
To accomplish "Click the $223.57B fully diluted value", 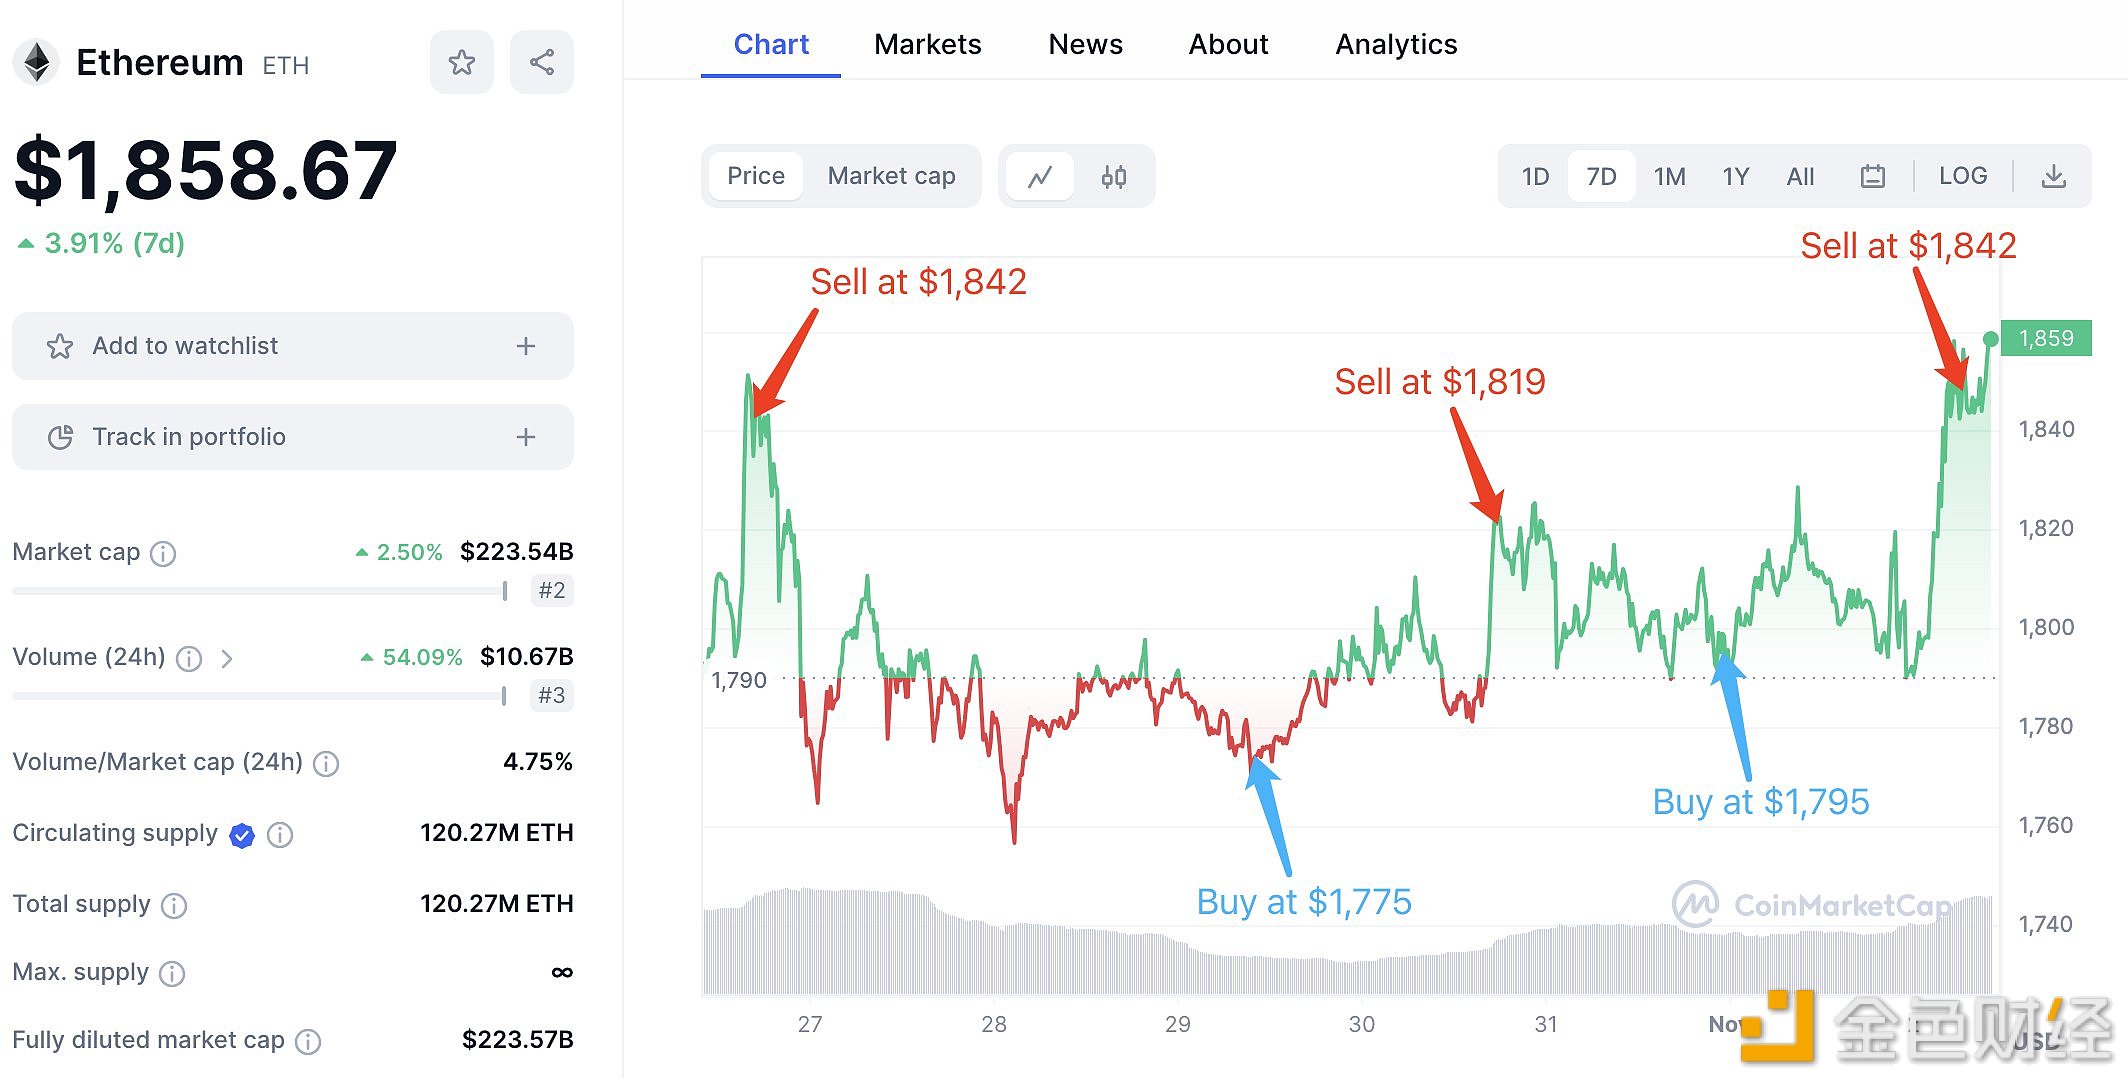I will [x=517, y=1039].
